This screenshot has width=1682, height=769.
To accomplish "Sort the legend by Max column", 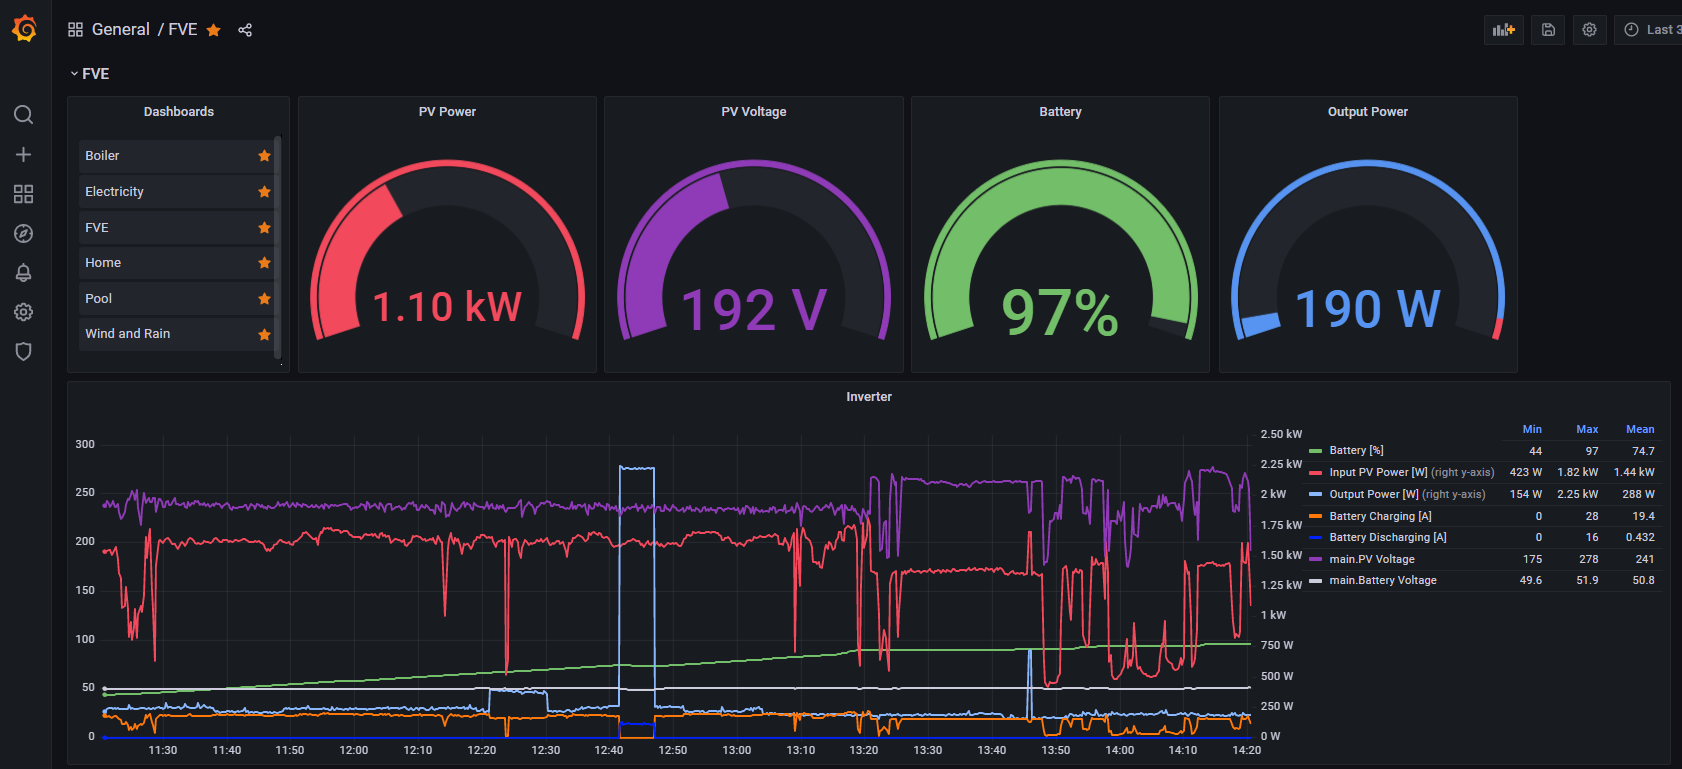I will 1587,429.
